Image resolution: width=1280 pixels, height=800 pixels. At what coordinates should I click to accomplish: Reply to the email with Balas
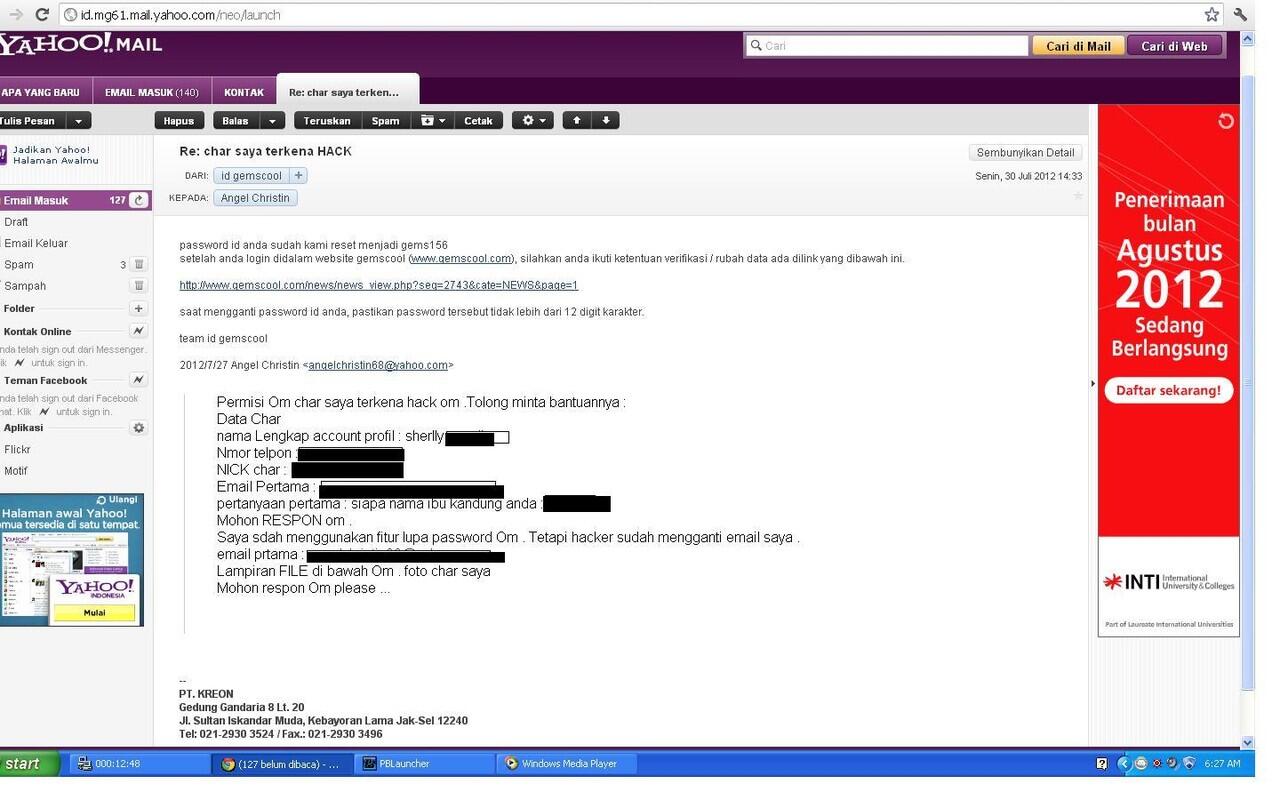click(x=236, y=121)
